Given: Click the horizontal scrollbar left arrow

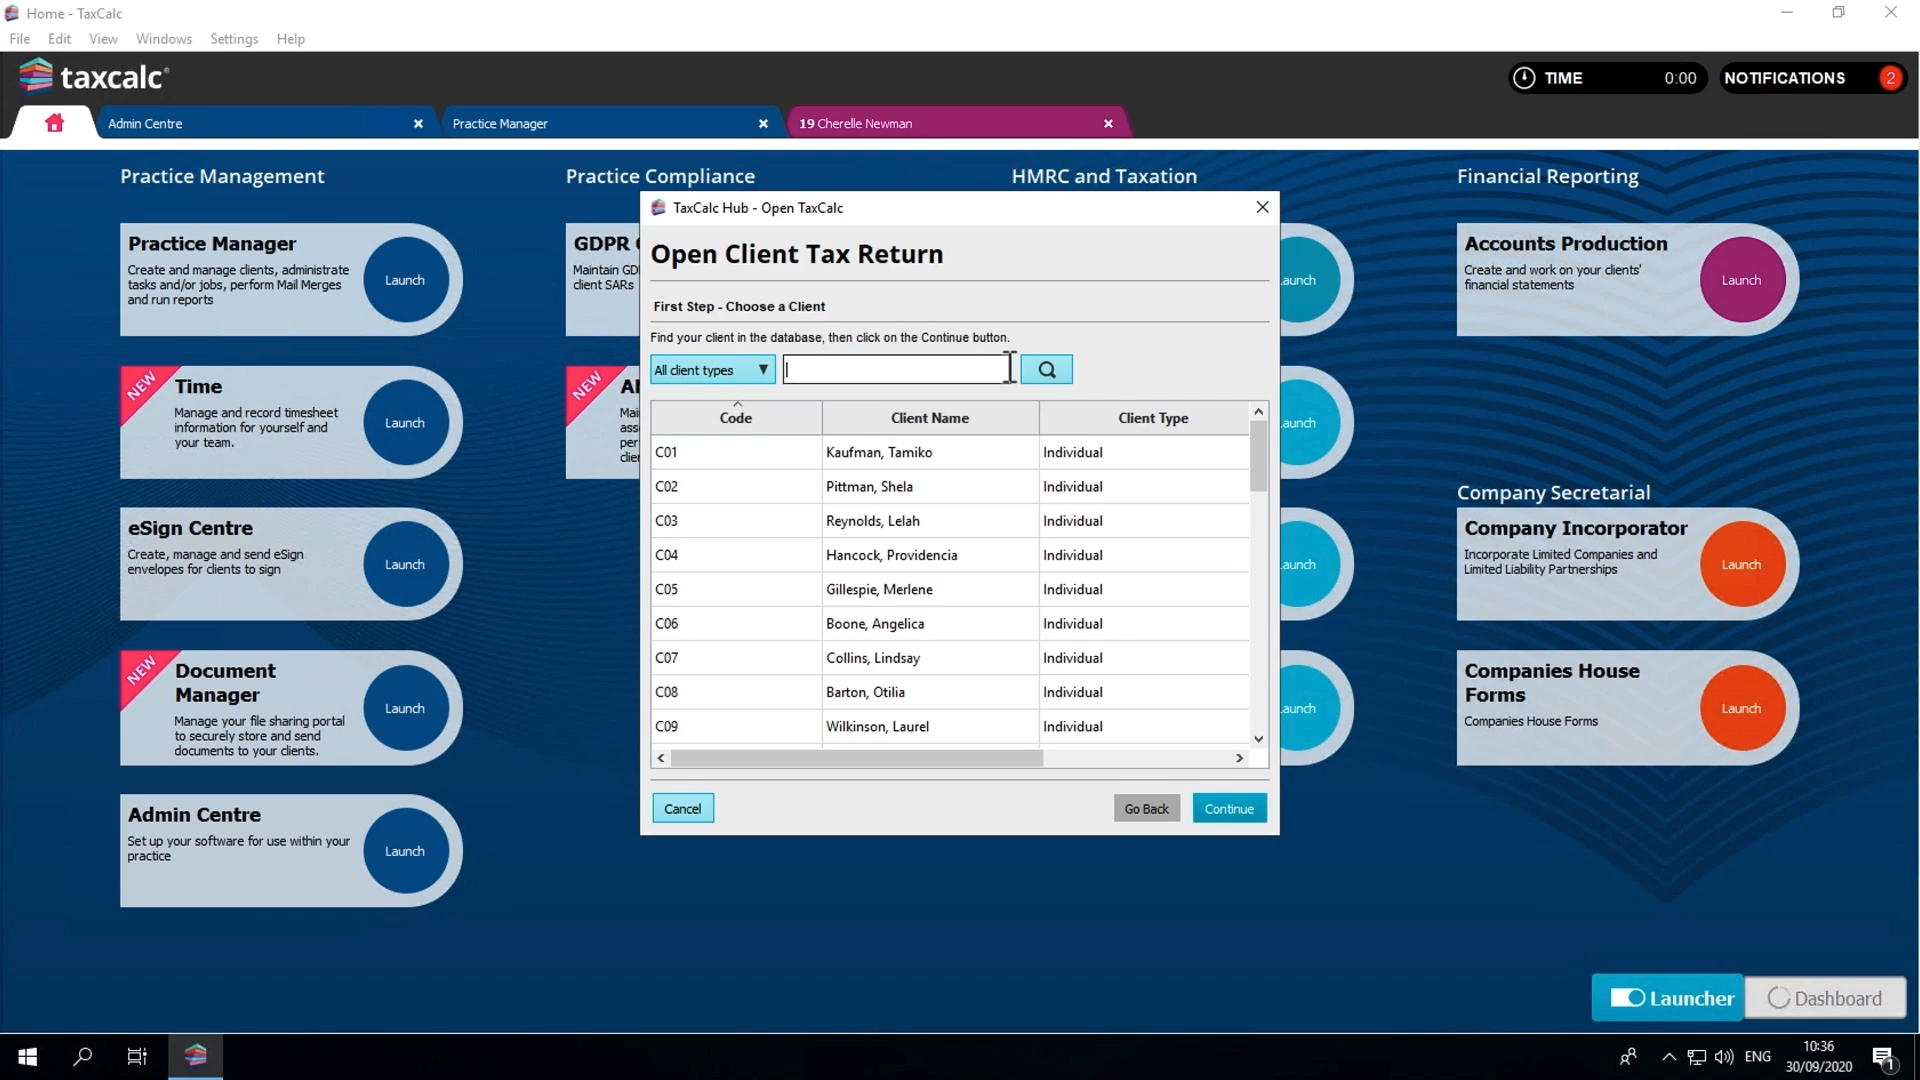Looking at the screenshot, I should [x=661, y=758].
